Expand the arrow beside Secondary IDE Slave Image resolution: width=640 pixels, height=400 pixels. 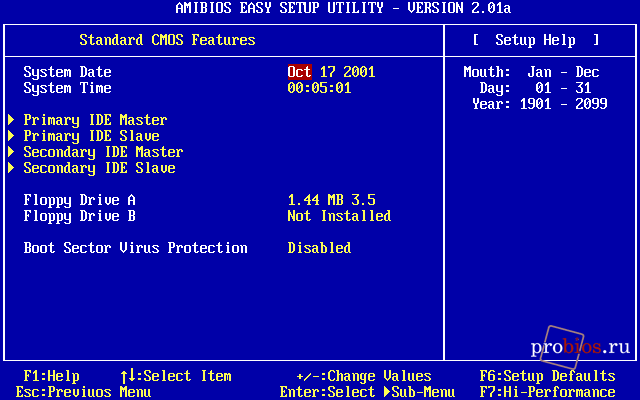tap(11, 168)
